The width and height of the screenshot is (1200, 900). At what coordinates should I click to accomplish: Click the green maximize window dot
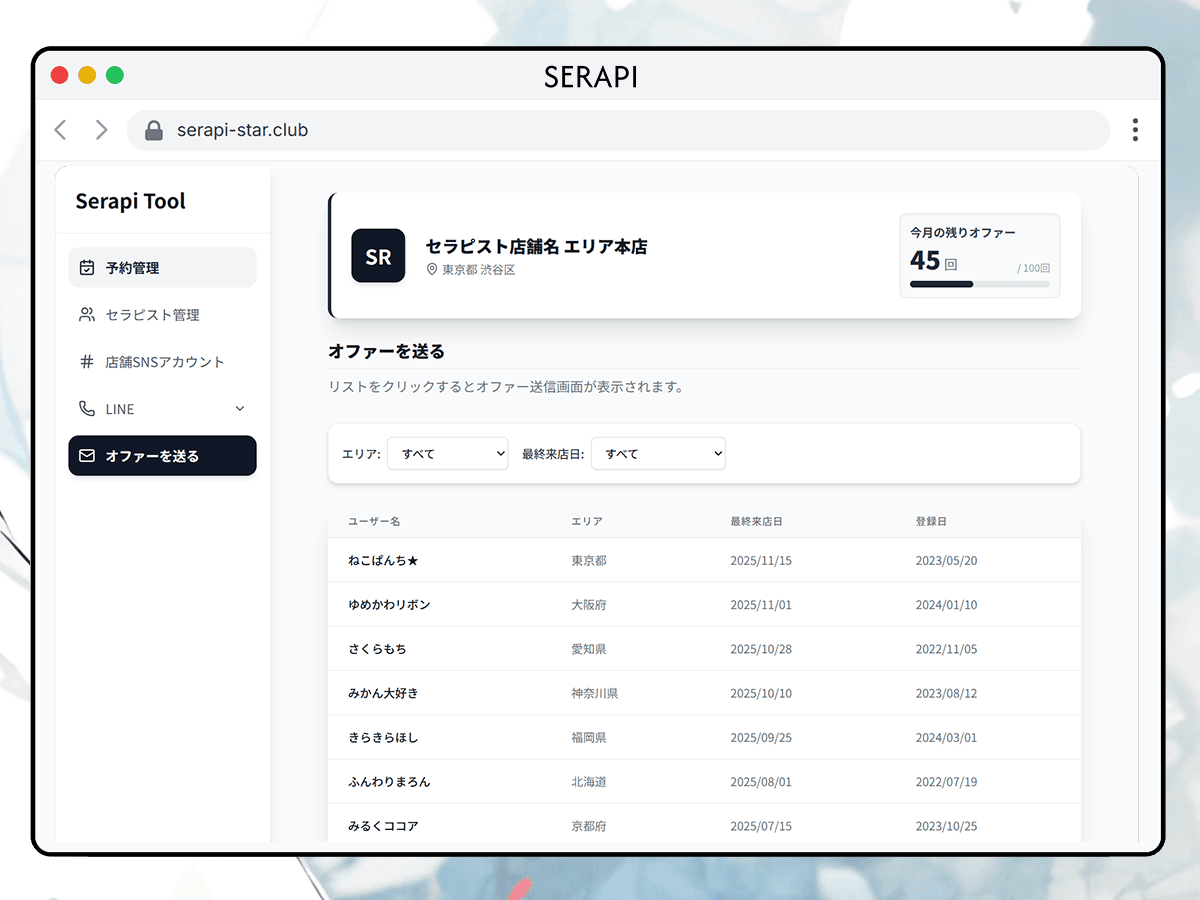[115, 75]
